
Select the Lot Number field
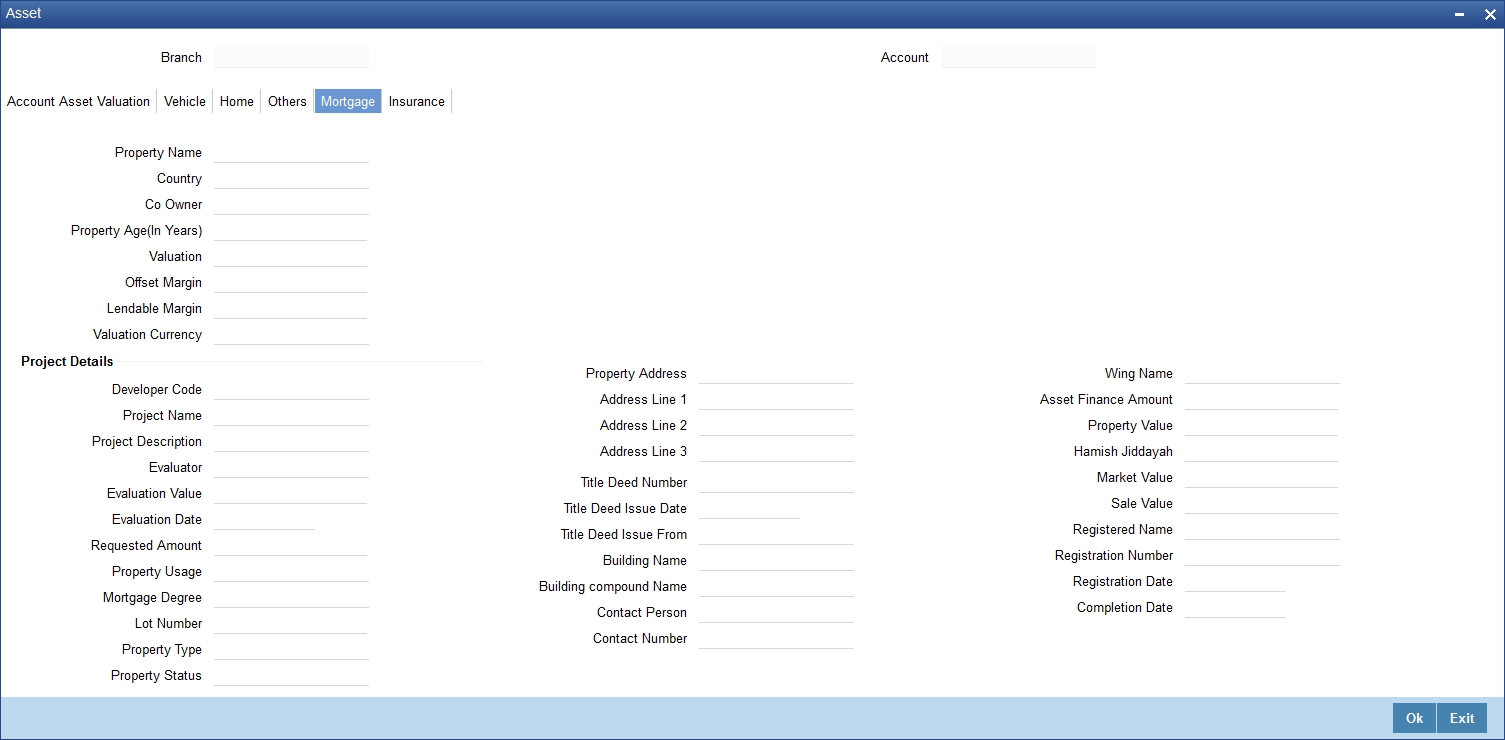(x=291, y=623)
